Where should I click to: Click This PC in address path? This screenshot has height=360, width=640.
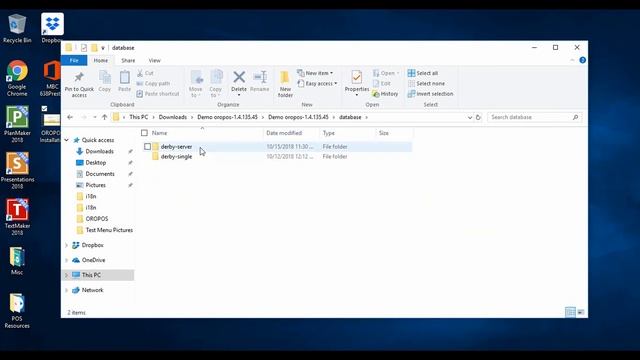(139, 117)
